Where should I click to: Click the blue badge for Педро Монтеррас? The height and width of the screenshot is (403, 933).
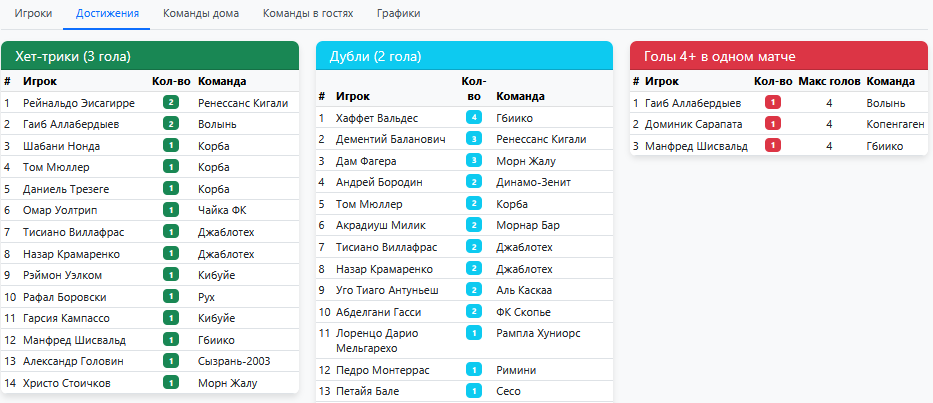474,370
